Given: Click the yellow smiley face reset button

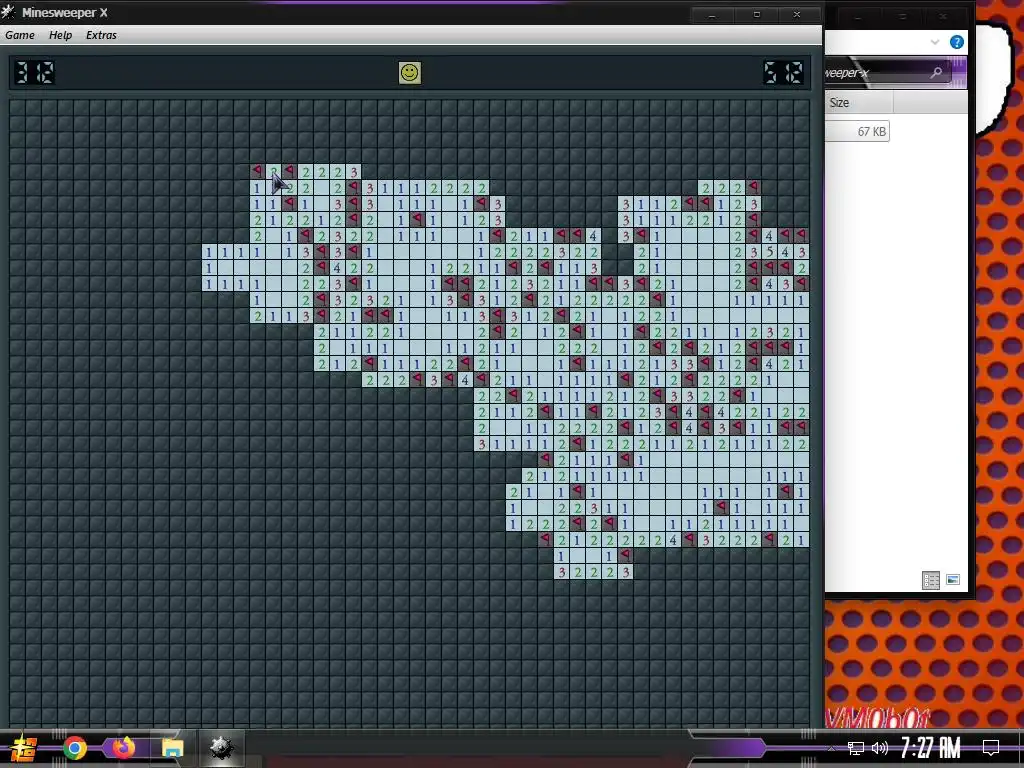Looking at the screenshot, I should 409,72.
